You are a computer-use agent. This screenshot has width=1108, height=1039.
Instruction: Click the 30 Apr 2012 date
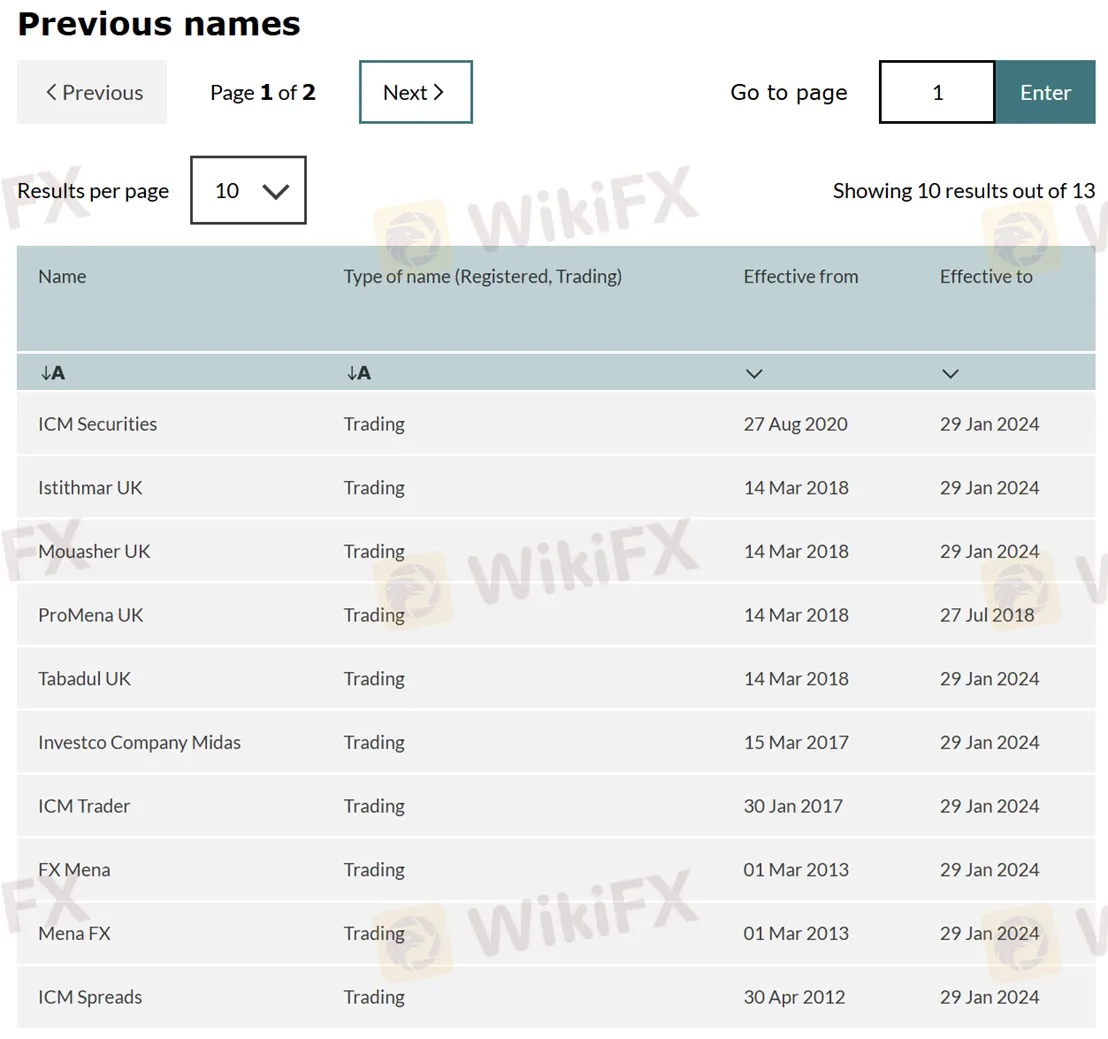pyautogui.click(x=794, y=997)
